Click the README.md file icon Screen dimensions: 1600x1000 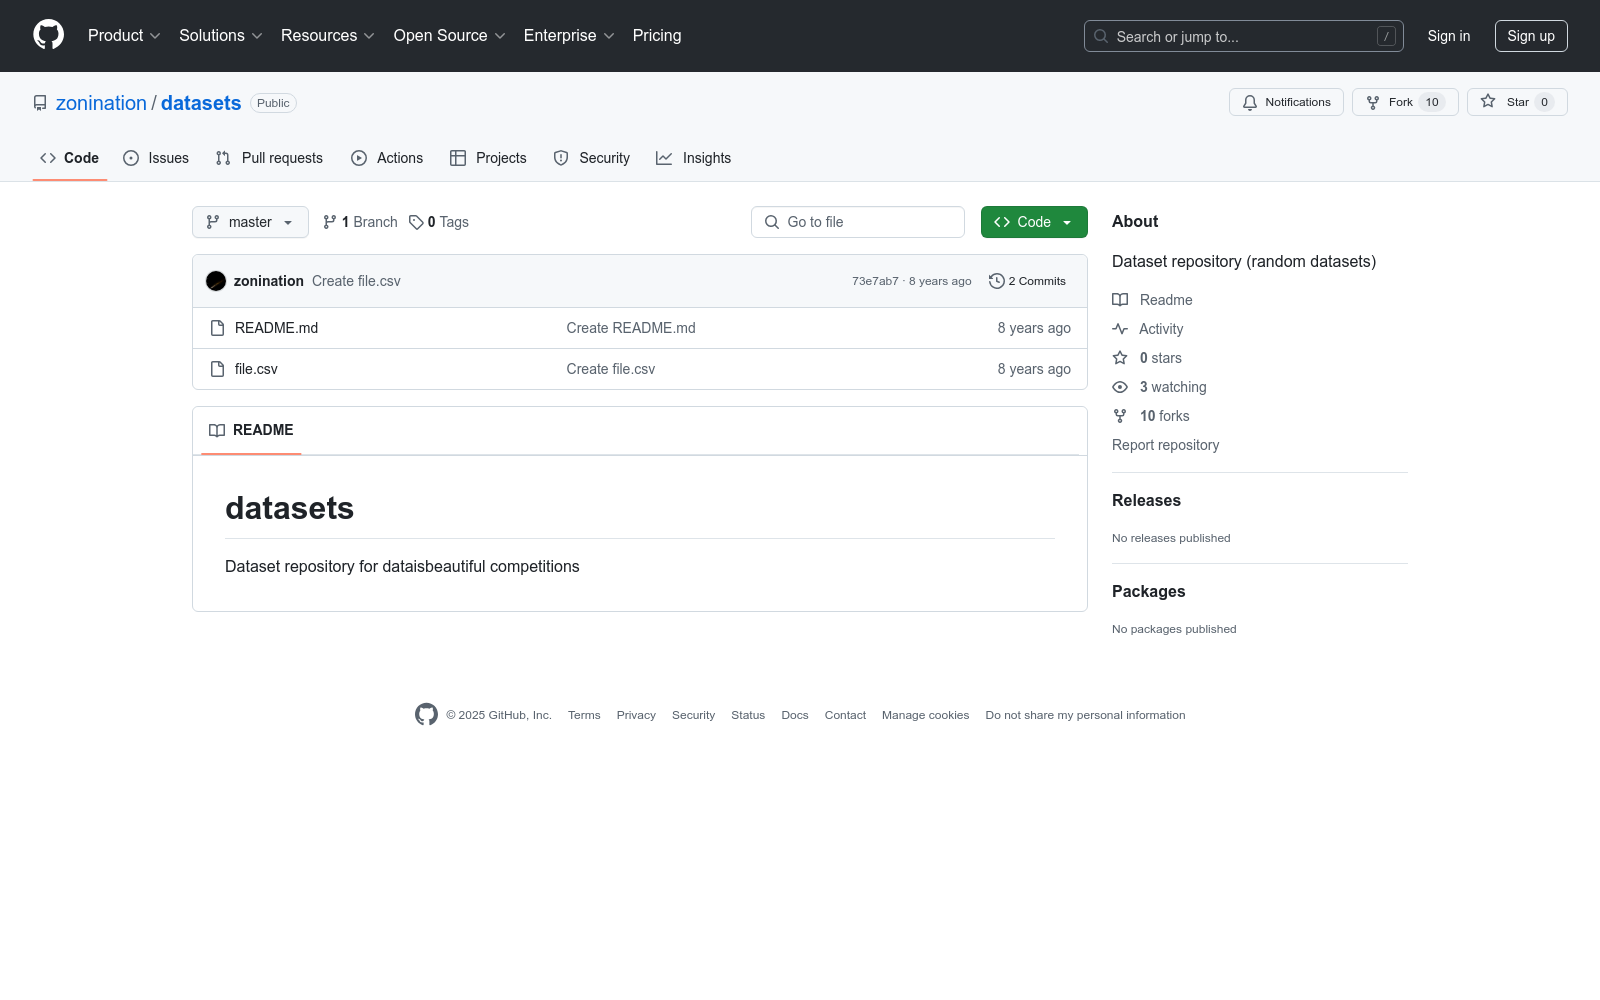click(x=217, y=328)
